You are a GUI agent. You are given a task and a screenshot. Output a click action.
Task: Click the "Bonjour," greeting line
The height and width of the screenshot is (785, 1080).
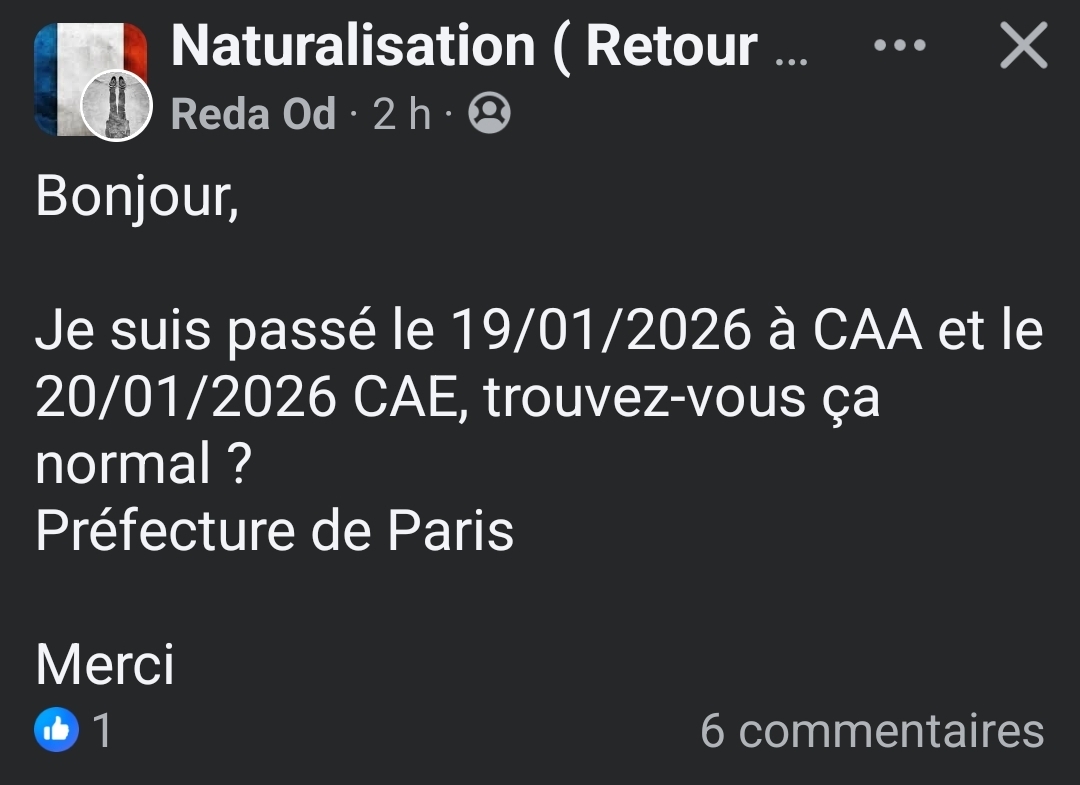tap(137, 197)
